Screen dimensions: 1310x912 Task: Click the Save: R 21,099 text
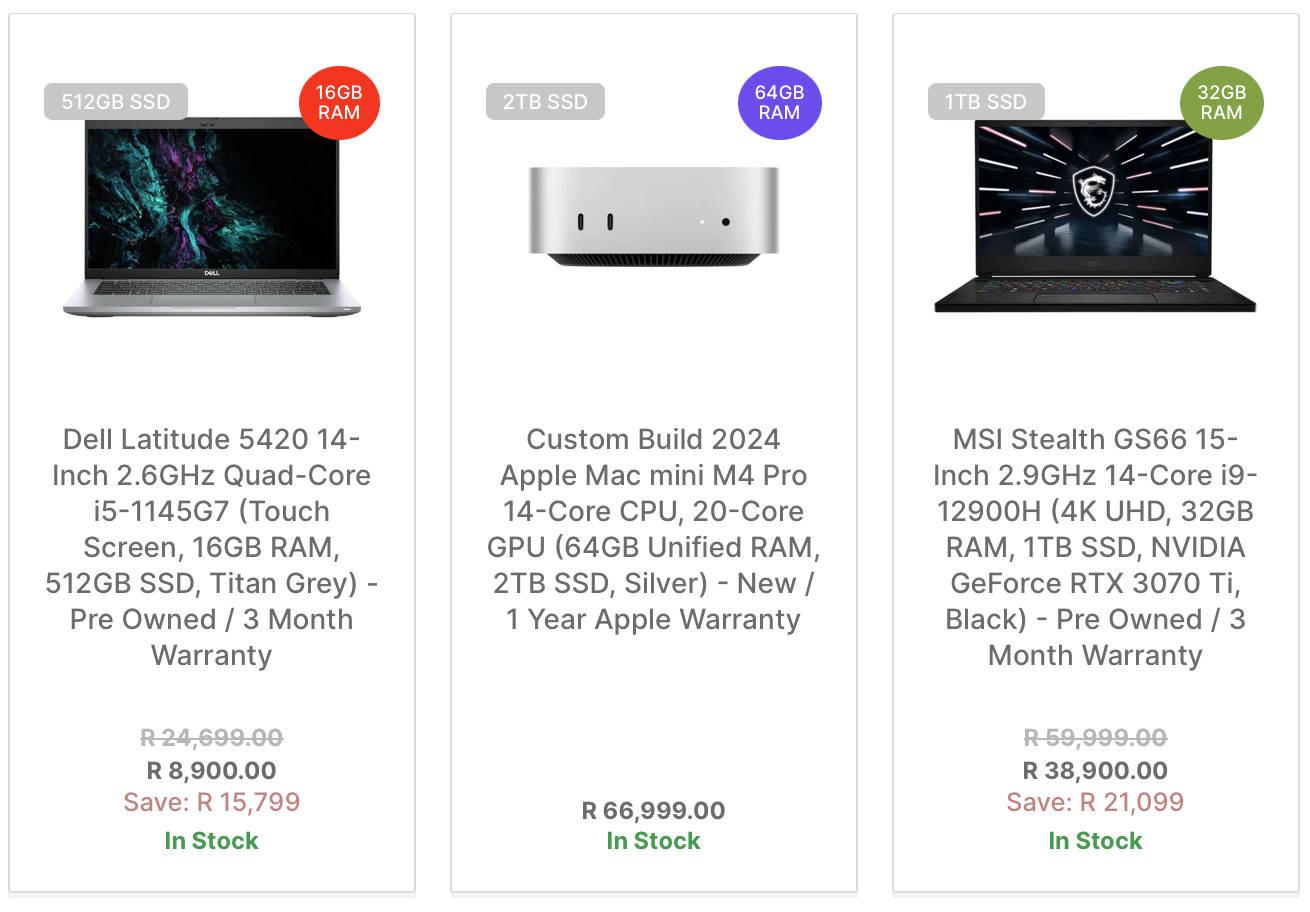(1095, 802)
